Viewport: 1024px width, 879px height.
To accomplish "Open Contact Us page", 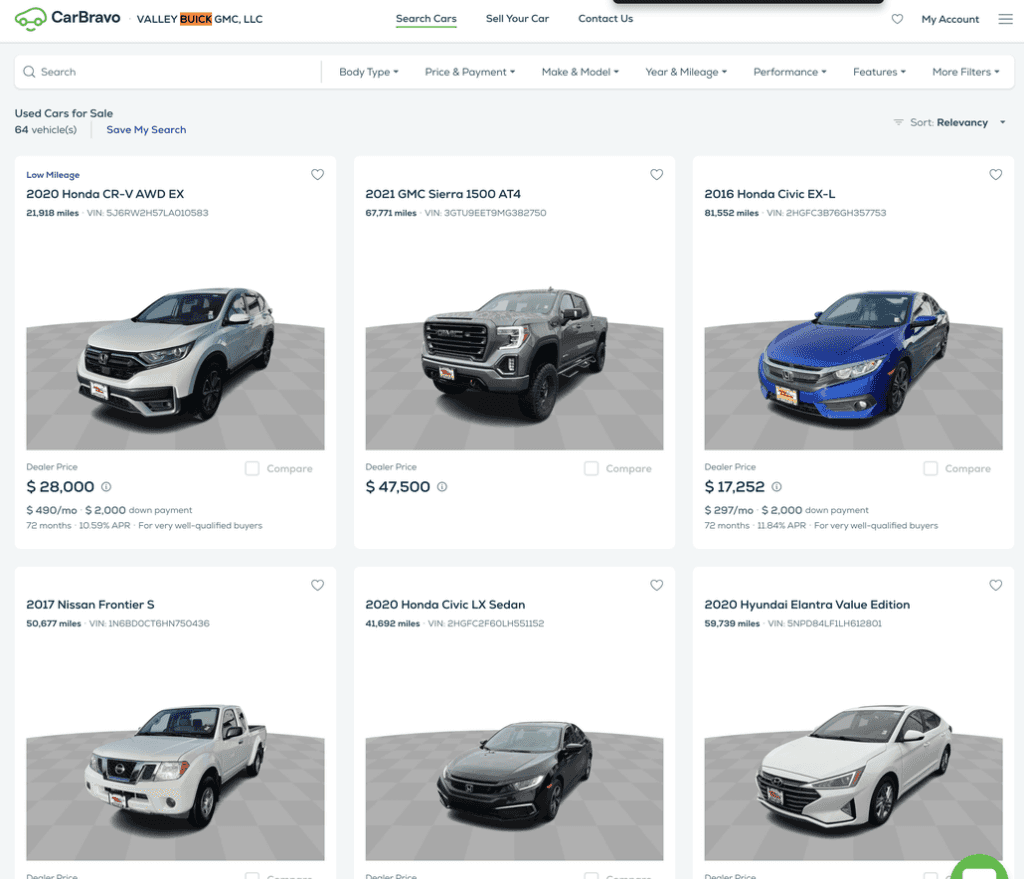I will click(x=605, y=18).
